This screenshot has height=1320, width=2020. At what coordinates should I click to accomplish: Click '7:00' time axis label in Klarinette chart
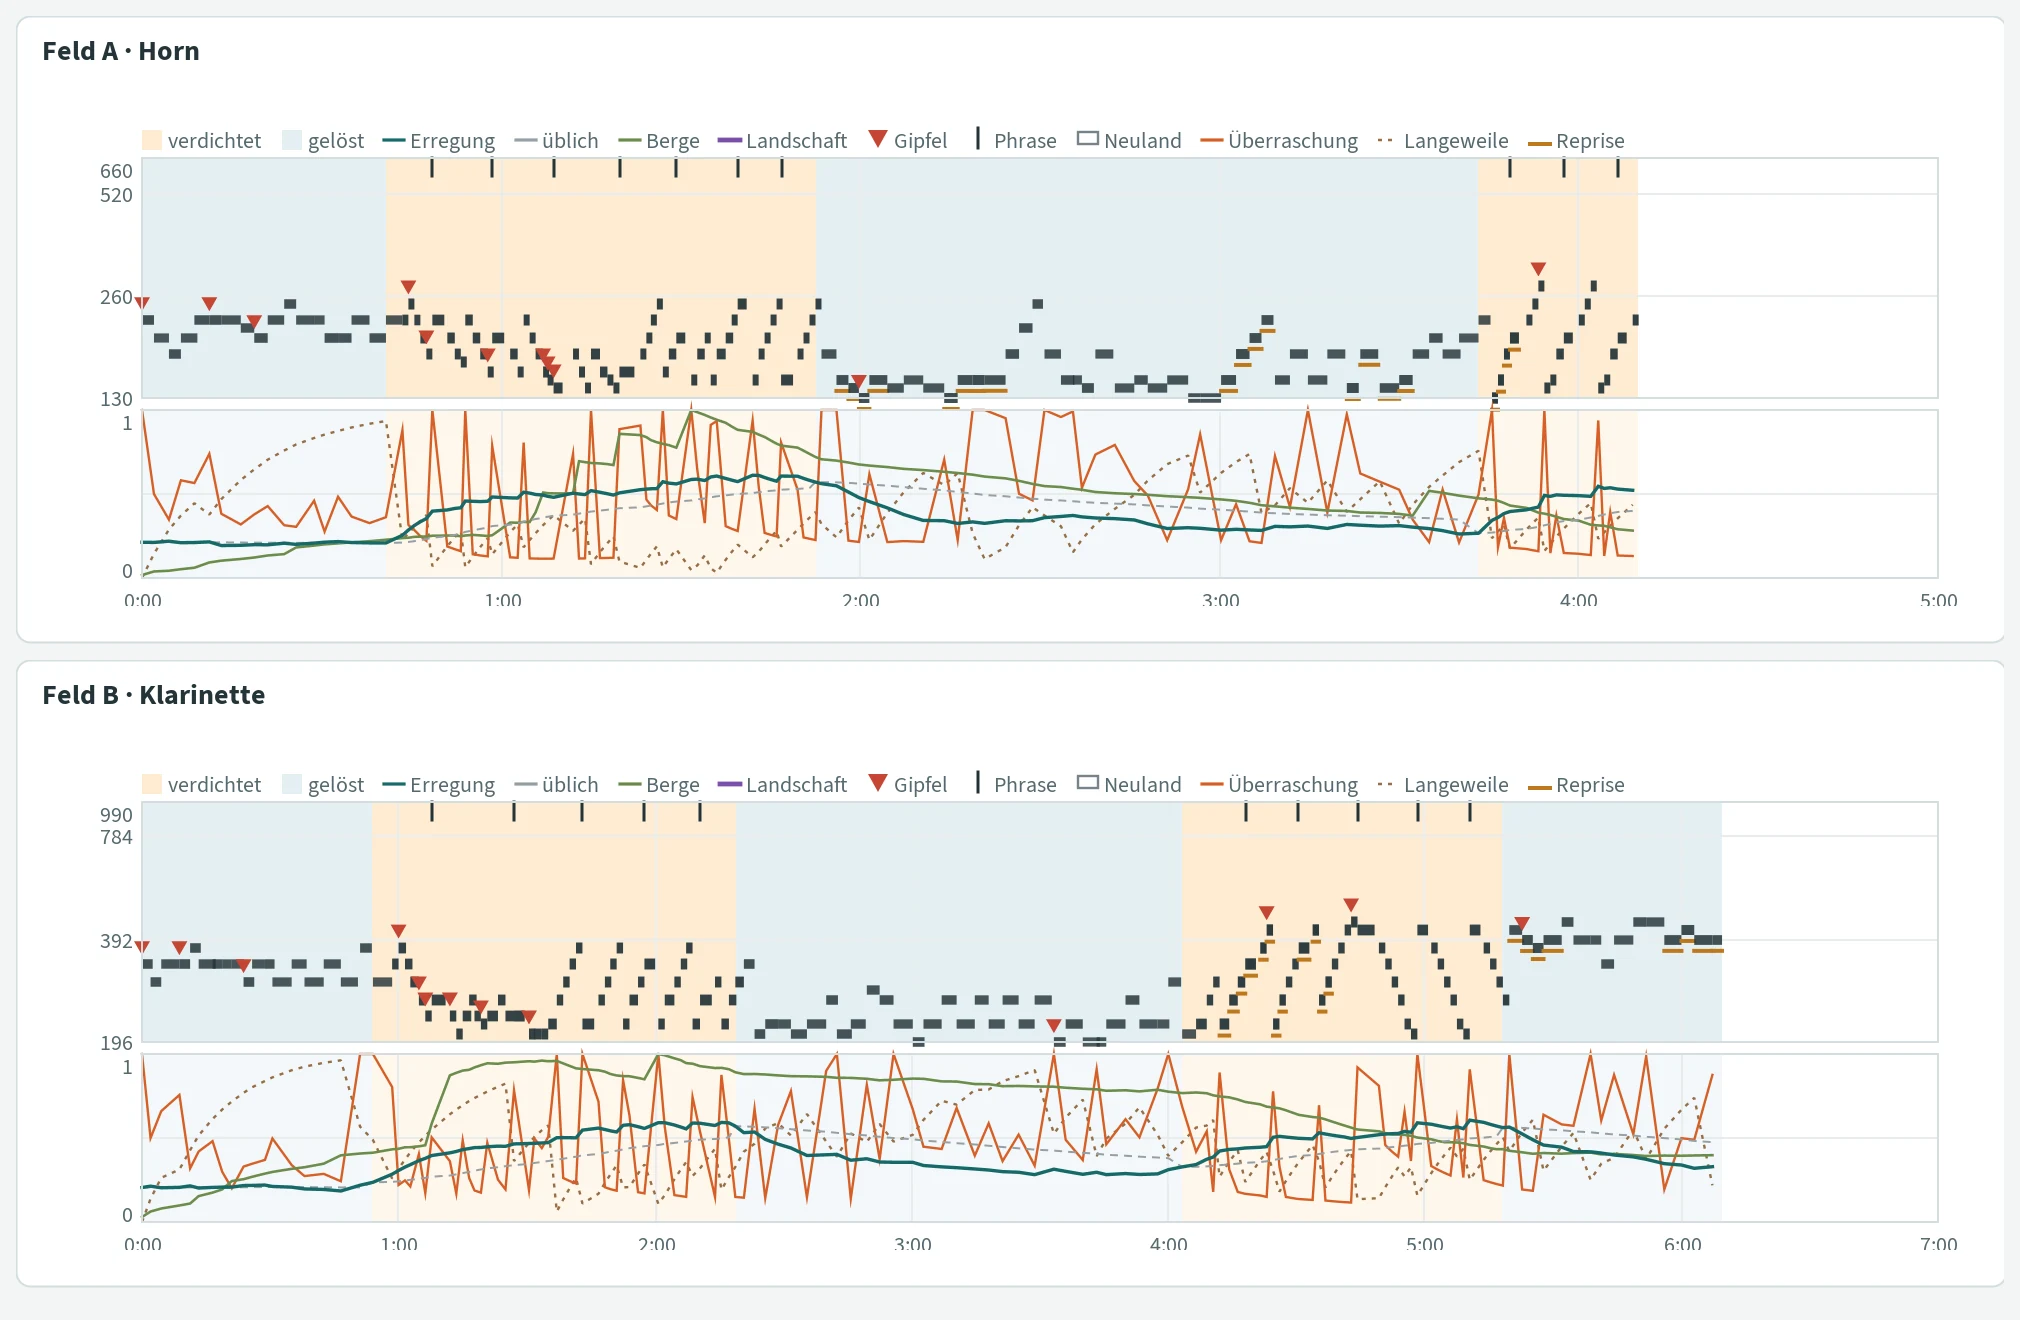point(1938,1244)
